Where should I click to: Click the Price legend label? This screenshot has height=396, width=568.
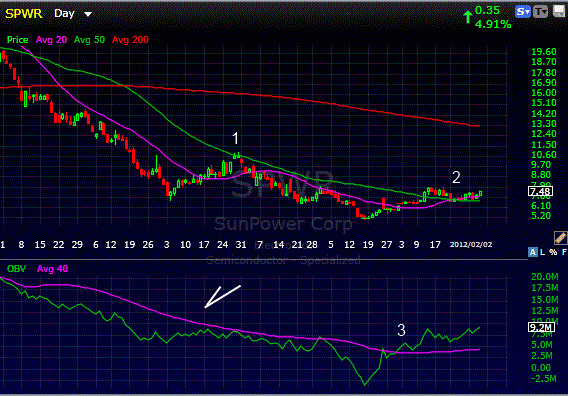click(x=17, y=40)
